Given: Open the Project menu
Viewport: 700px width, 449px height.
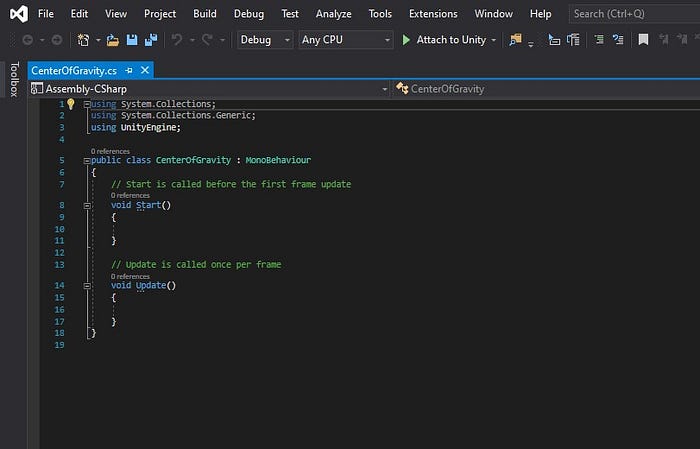Looking at the screenshot, I should click(159, 14).
